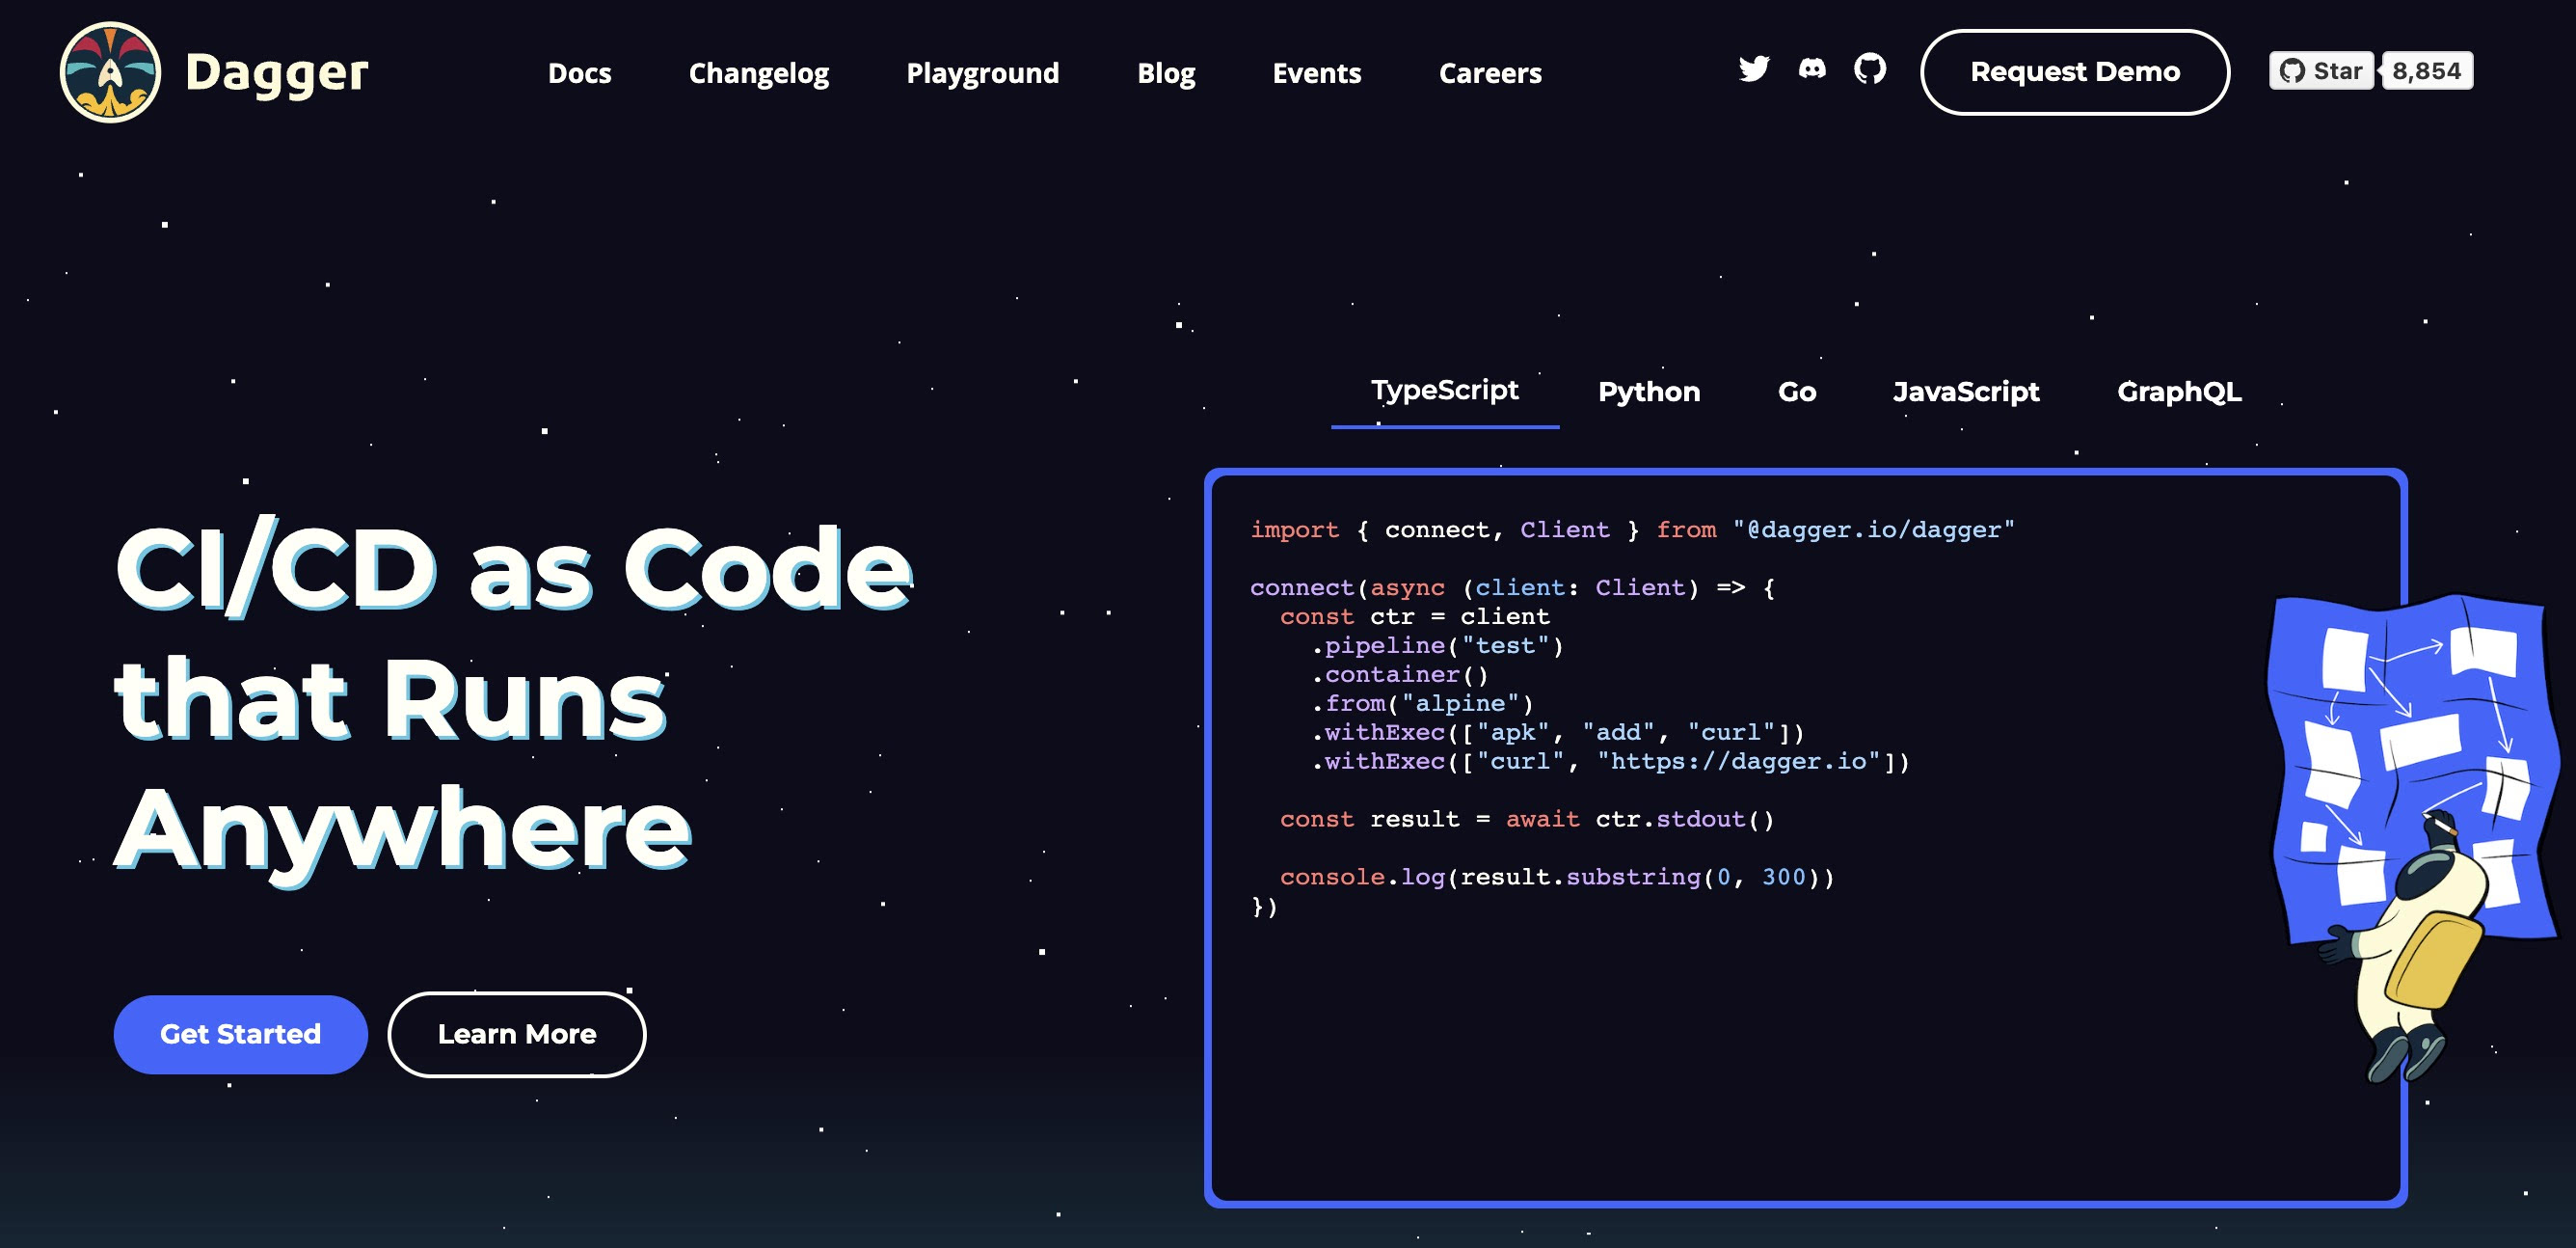Screen dimensions: 2576x1248
Task: Open the Blog navigation link
Action: 1165,73
